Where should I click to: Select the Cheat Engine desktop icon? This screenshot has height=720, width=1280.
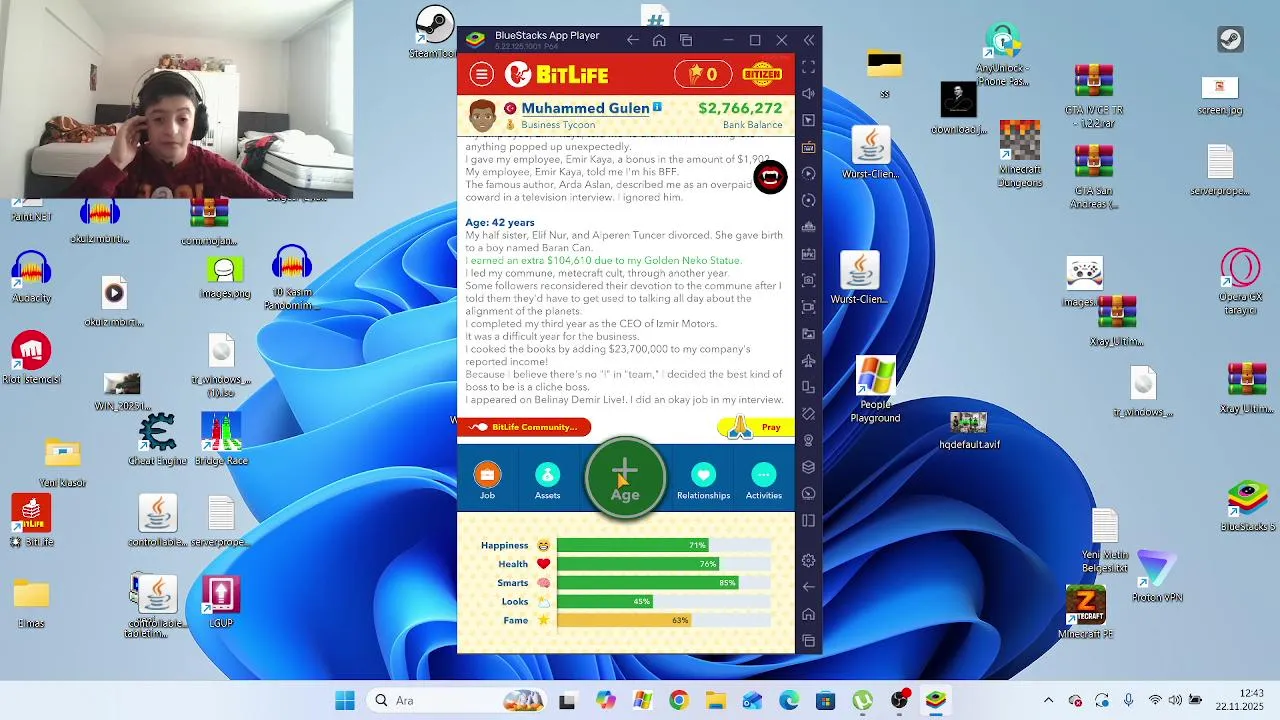point(157,440)
